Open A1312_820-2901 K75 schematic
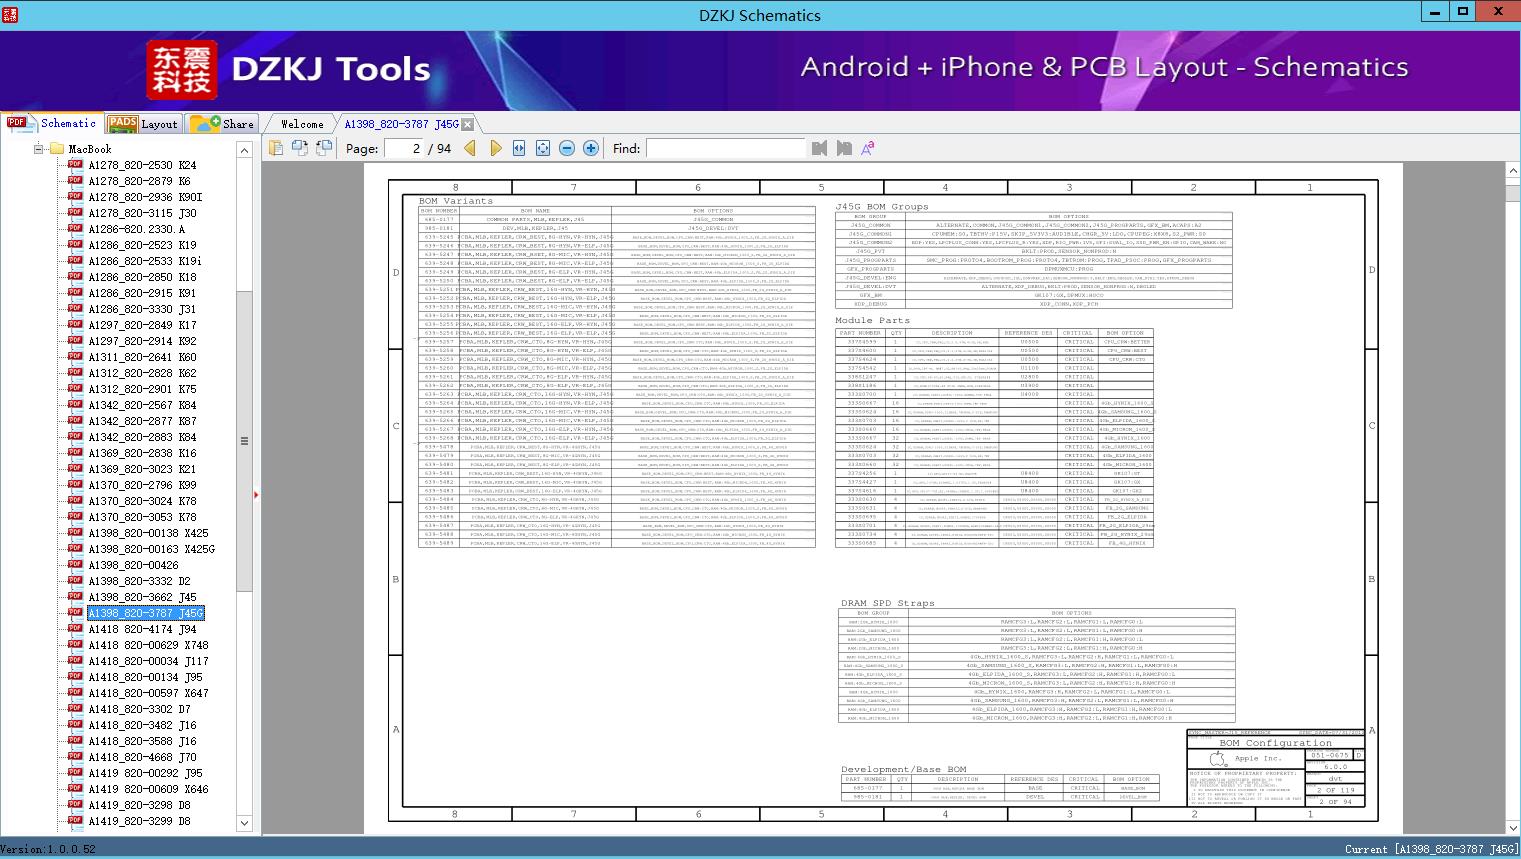 pos(142,389)
